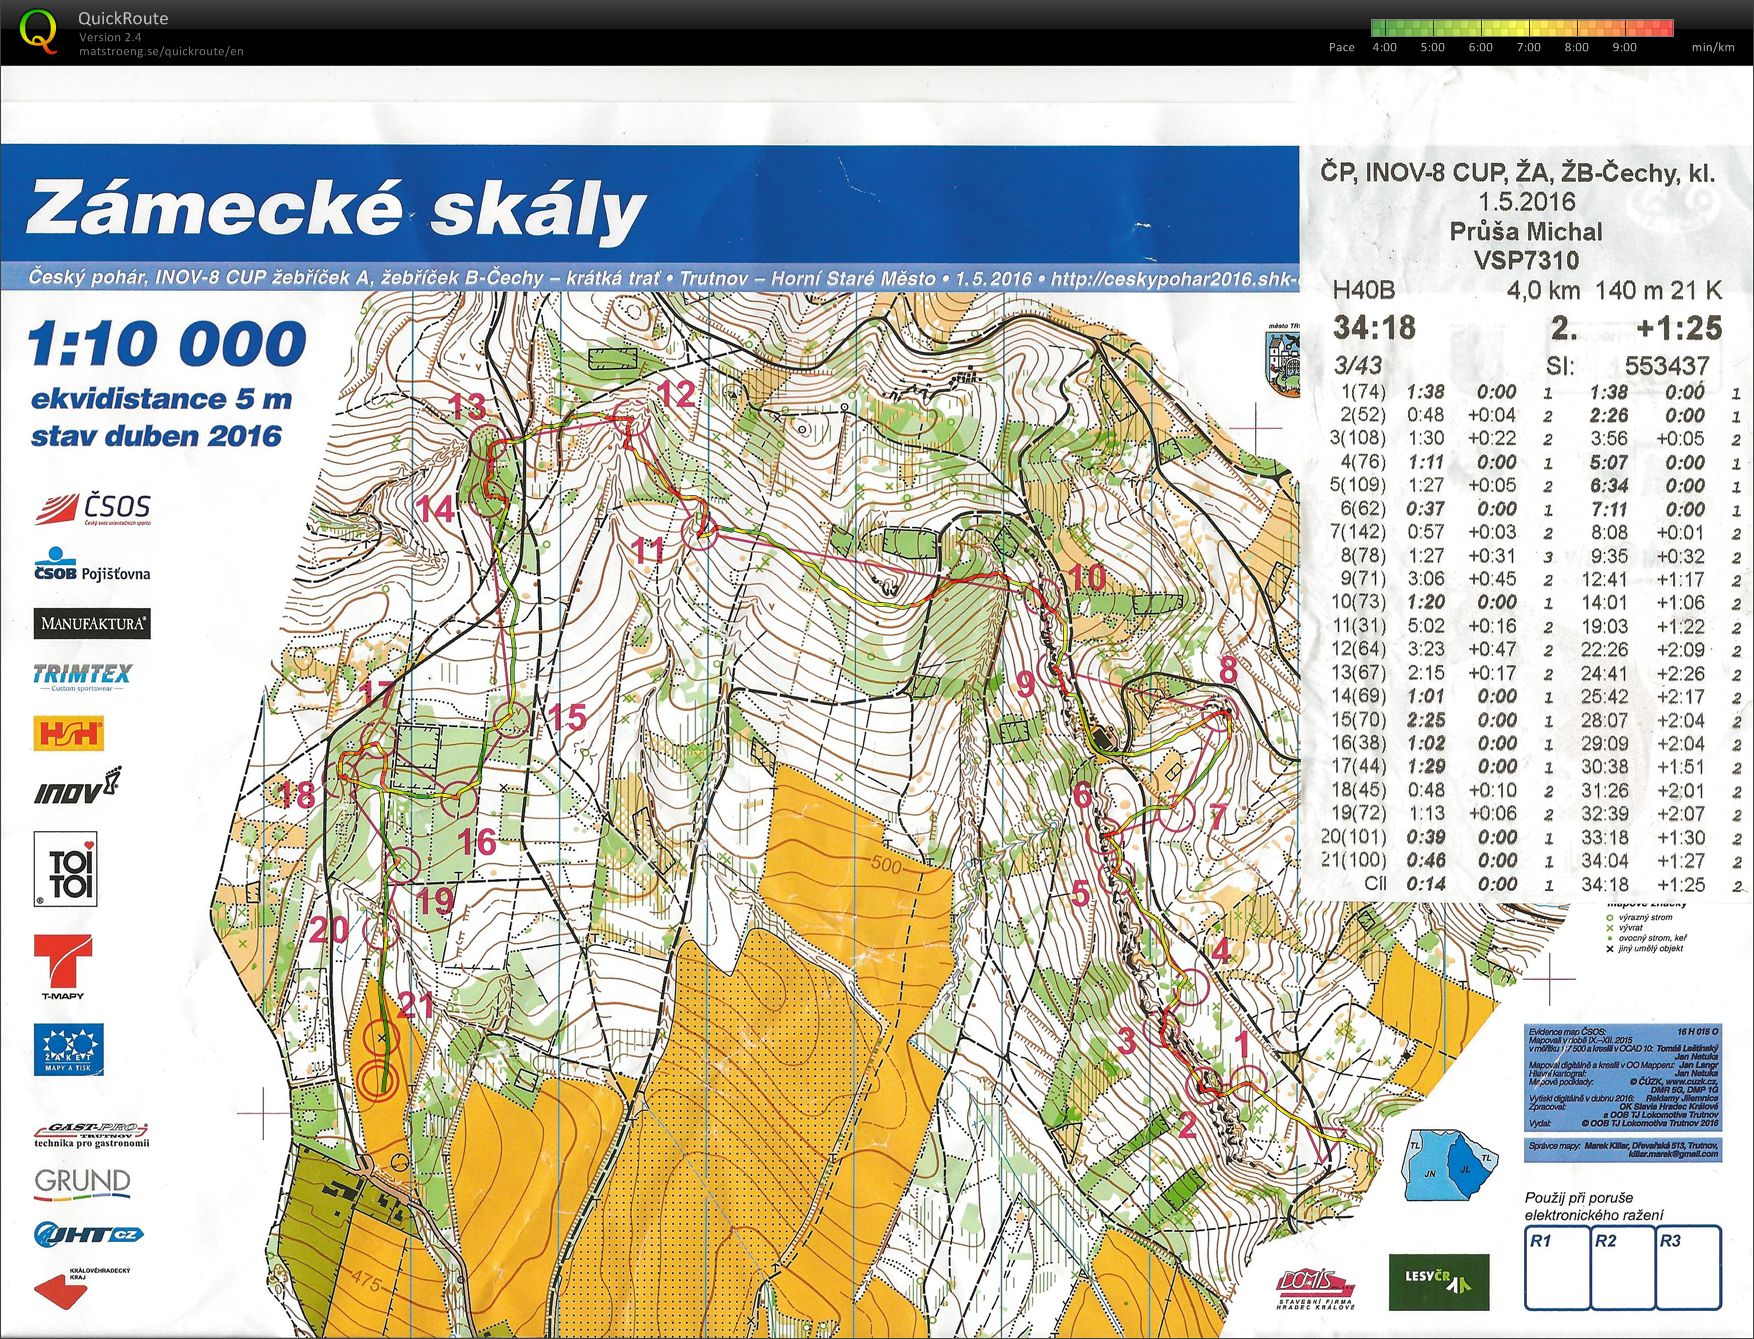Click the ČSOS sponsor logo
This screenshot has height=1339, width=1754.
point(93,508)
